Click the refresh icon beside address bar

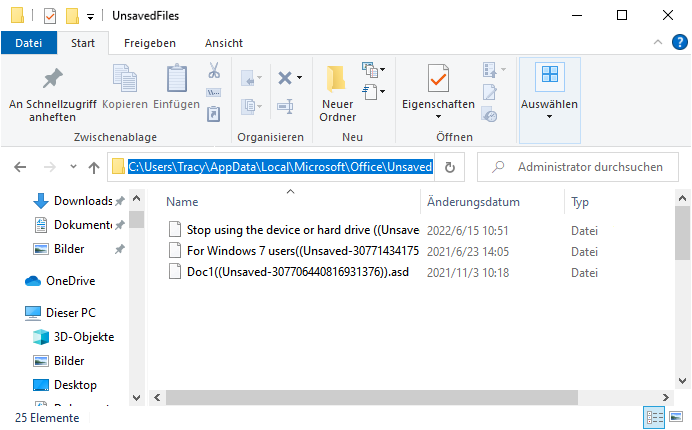click(450, 167)
